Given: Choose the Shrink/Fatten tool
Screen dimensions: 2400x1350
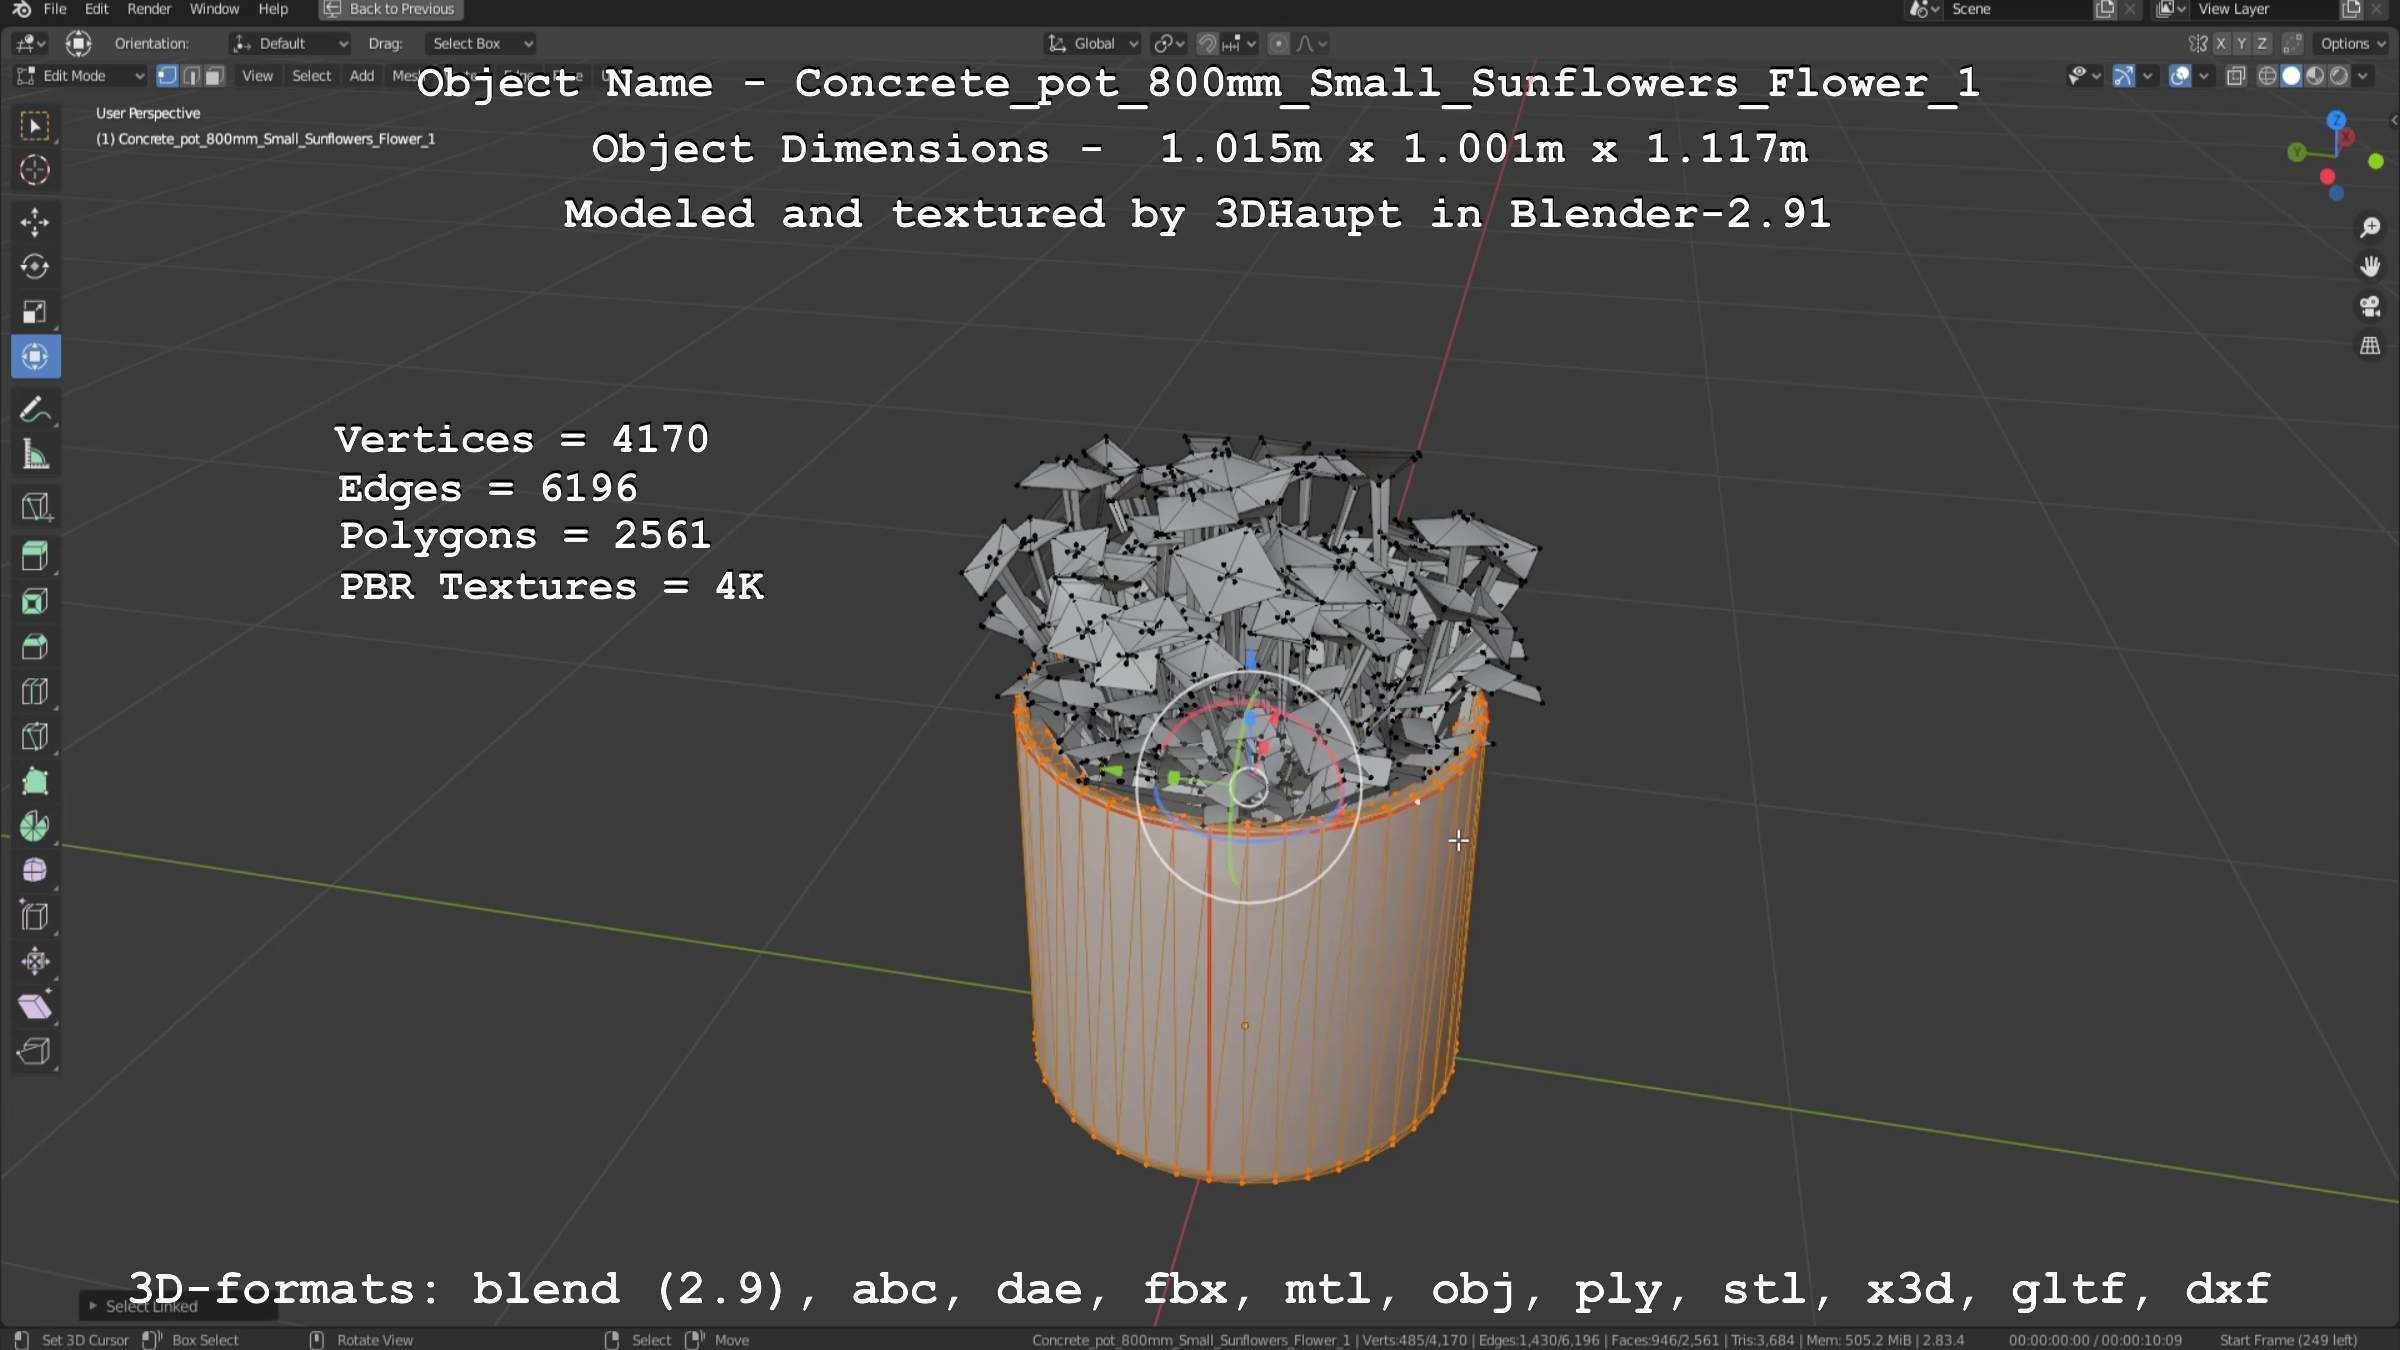Looking at the screenshot, I should (35, 961).
